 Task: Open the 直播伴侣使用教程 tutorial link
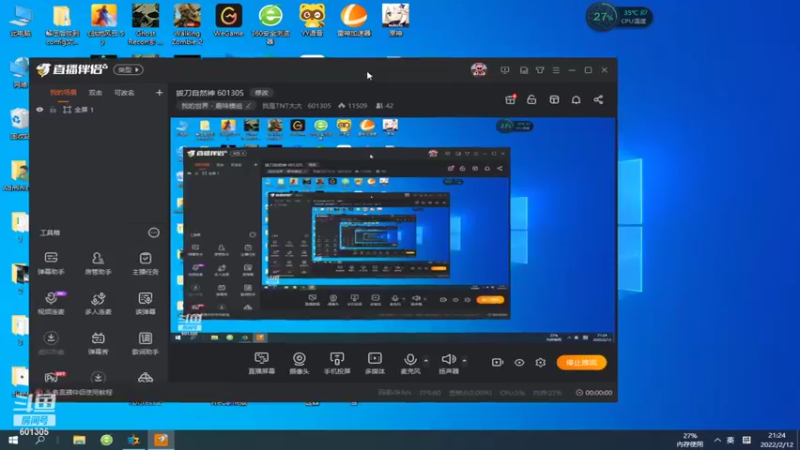pos(79,392)
